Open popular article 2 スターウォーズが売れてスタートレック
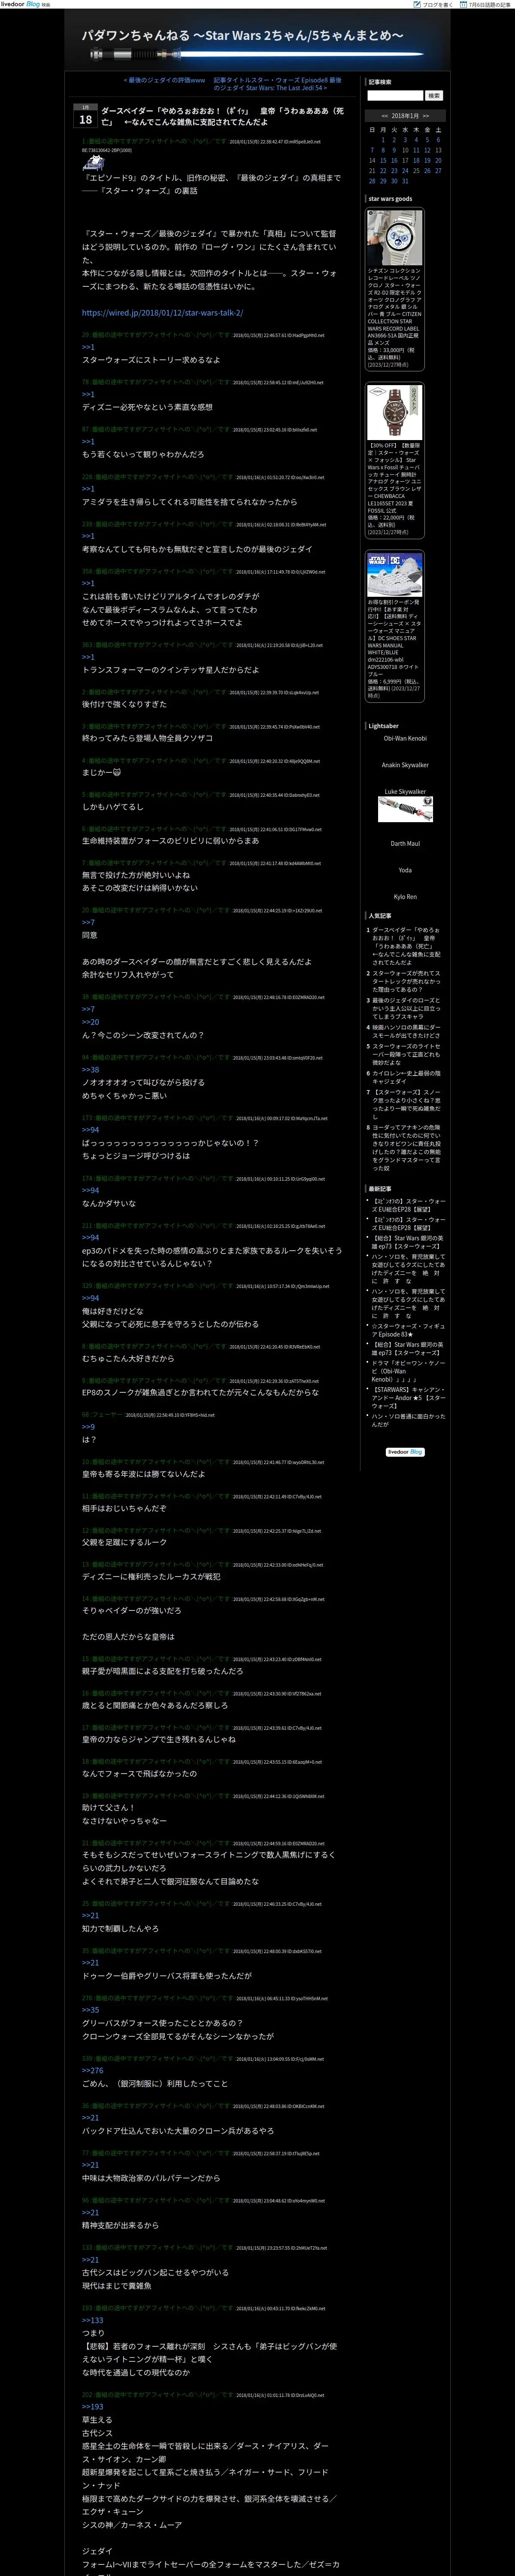 tap(406, 981)
